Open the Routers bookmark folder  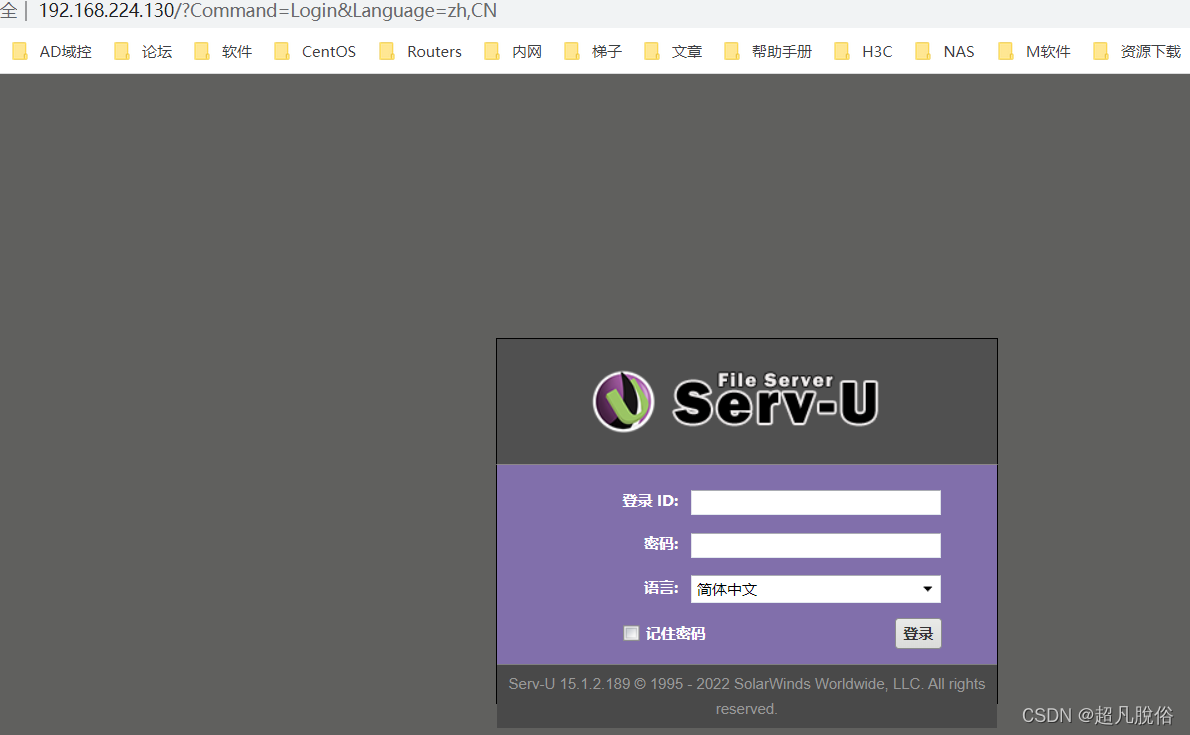coord(420,52)
